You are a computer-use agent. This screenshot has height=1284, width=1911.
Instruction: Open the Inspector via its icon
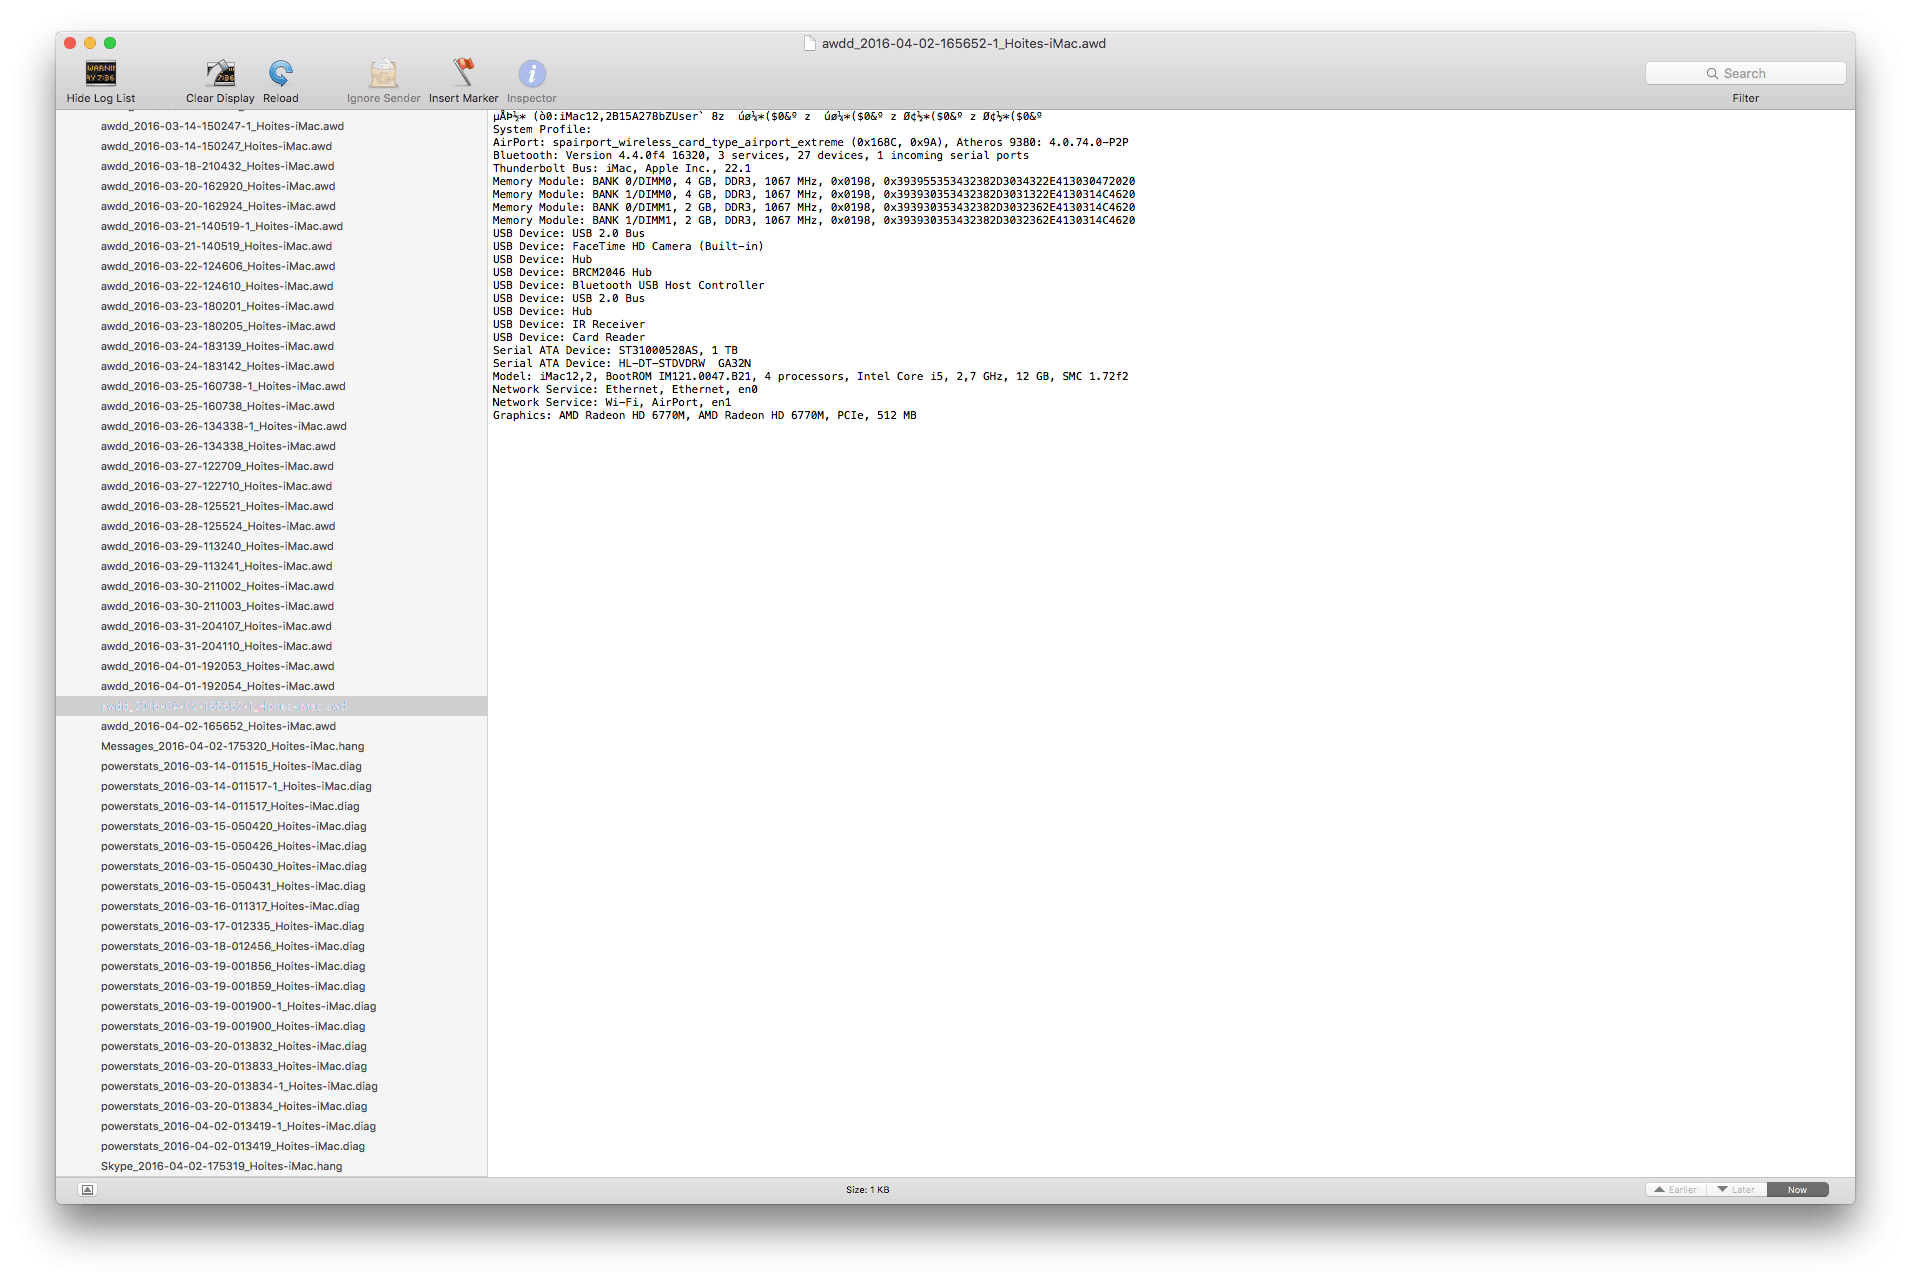(531, 74)
